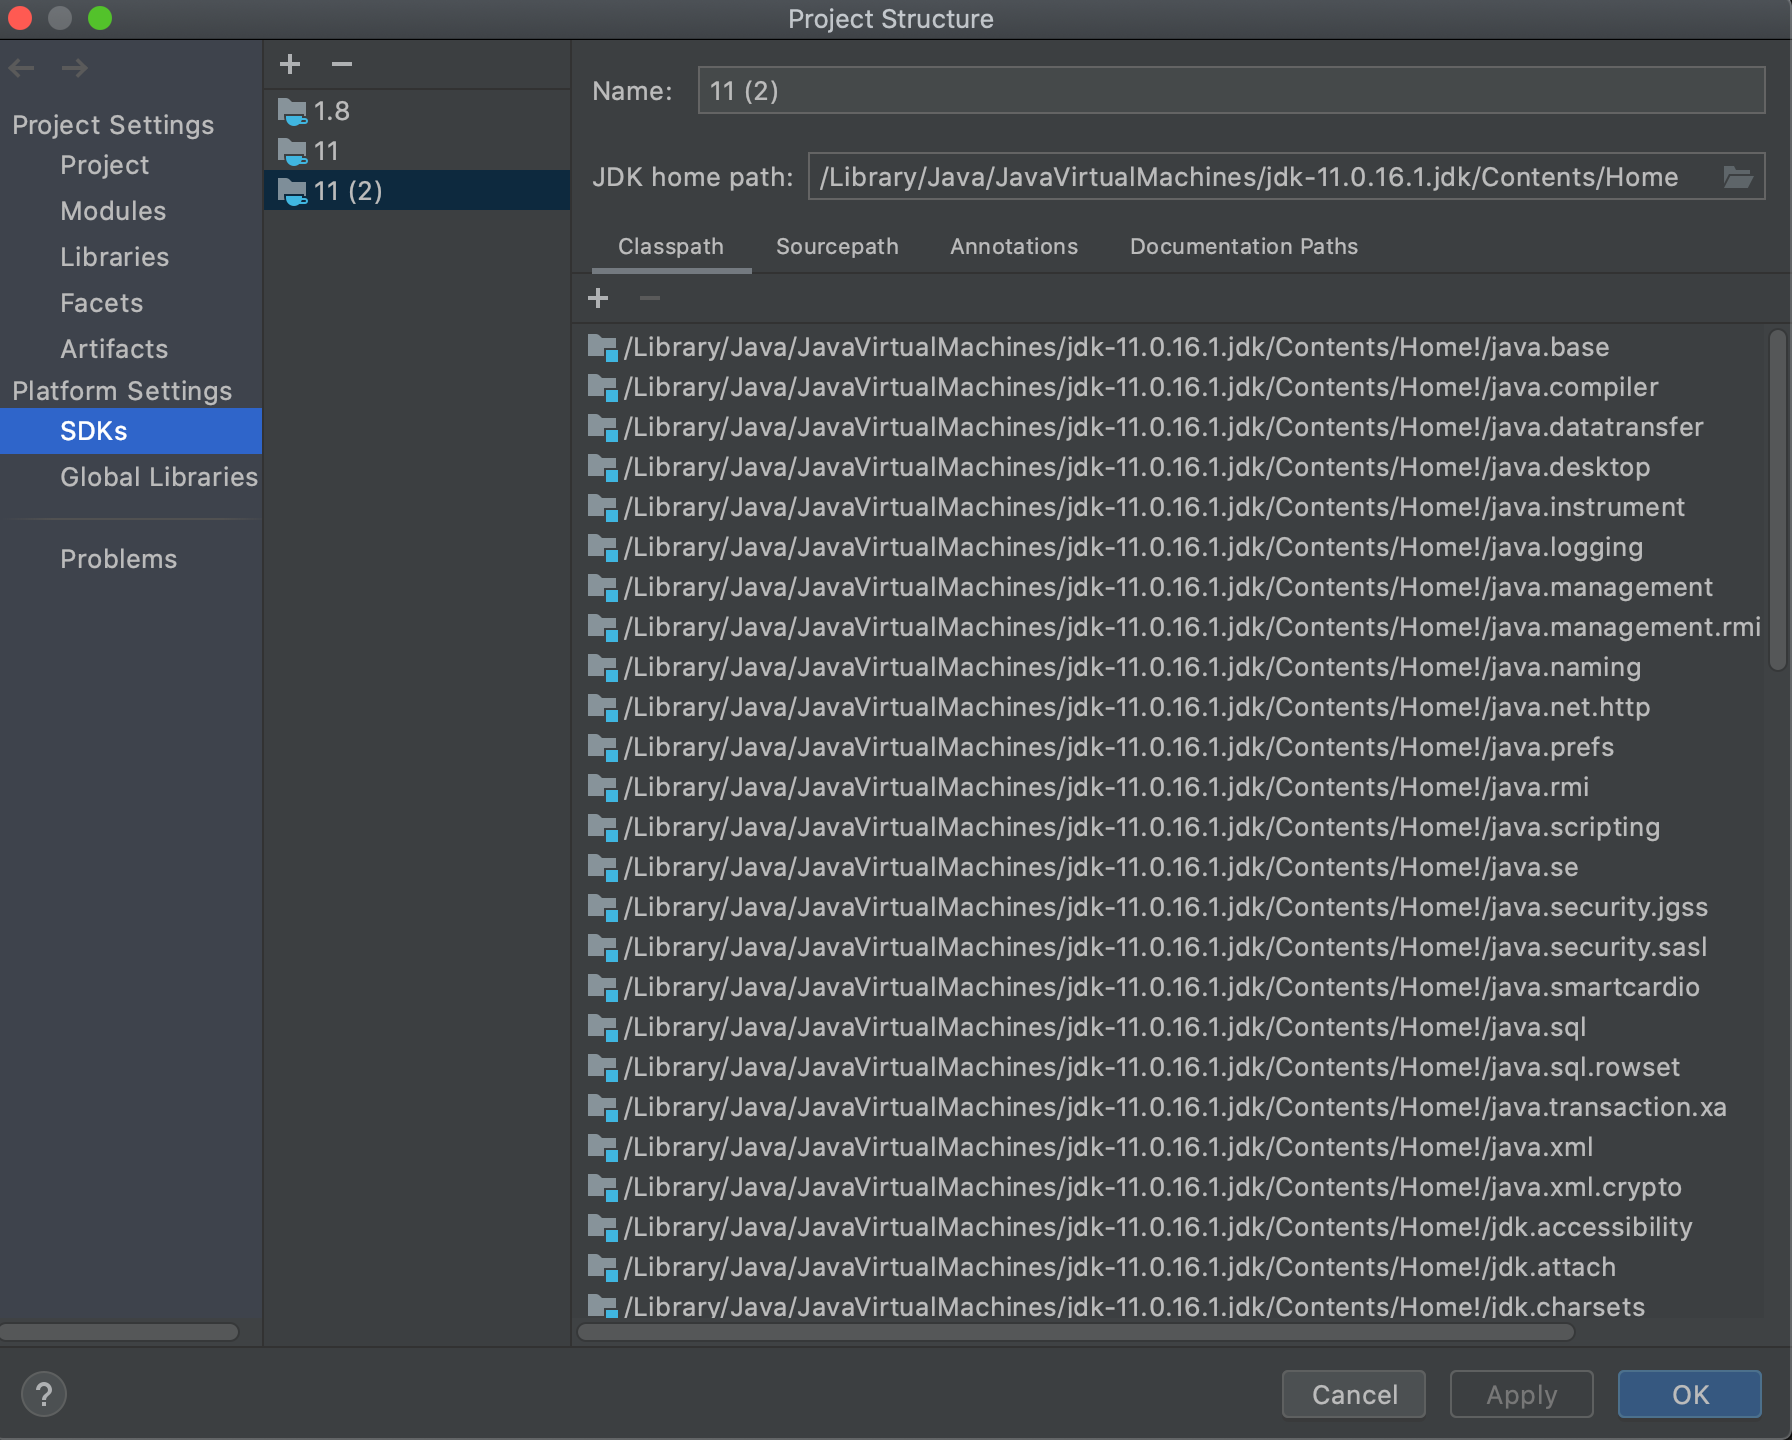Image resolution: width=1792 pixels, height=1440 pixels.
Task: Click the classpath horizontal scrollbar
Action: tap(1076, 1332)
